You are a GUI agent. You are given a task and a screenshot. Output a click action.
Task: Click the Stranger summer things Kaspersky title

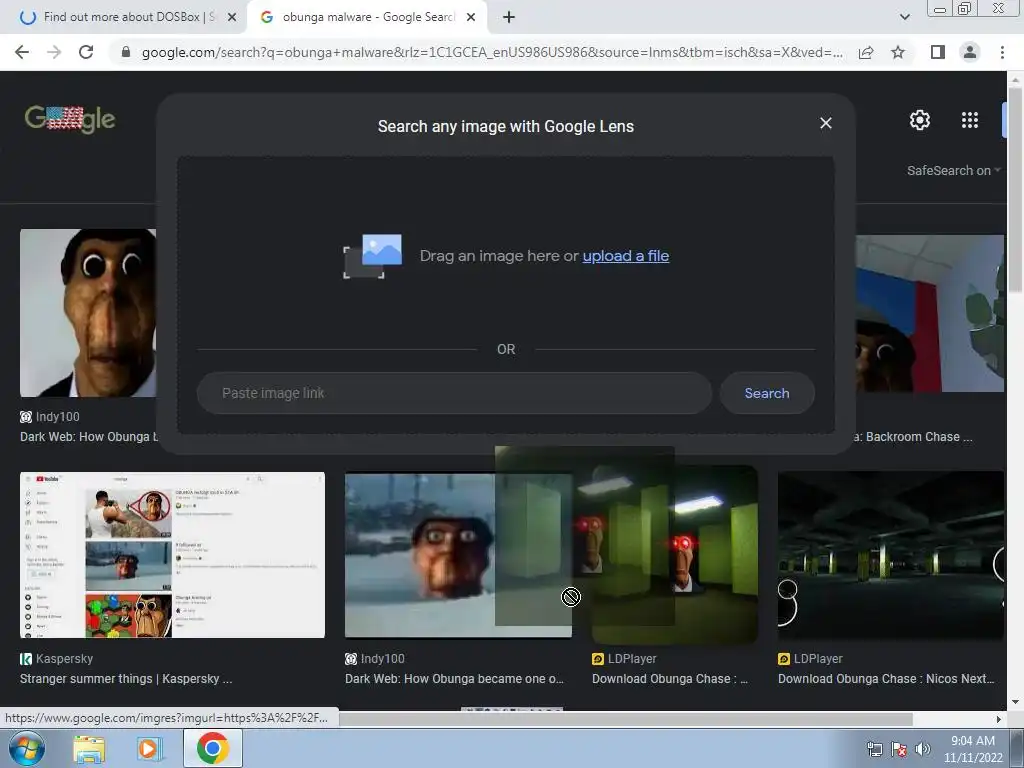pos(126,679)
